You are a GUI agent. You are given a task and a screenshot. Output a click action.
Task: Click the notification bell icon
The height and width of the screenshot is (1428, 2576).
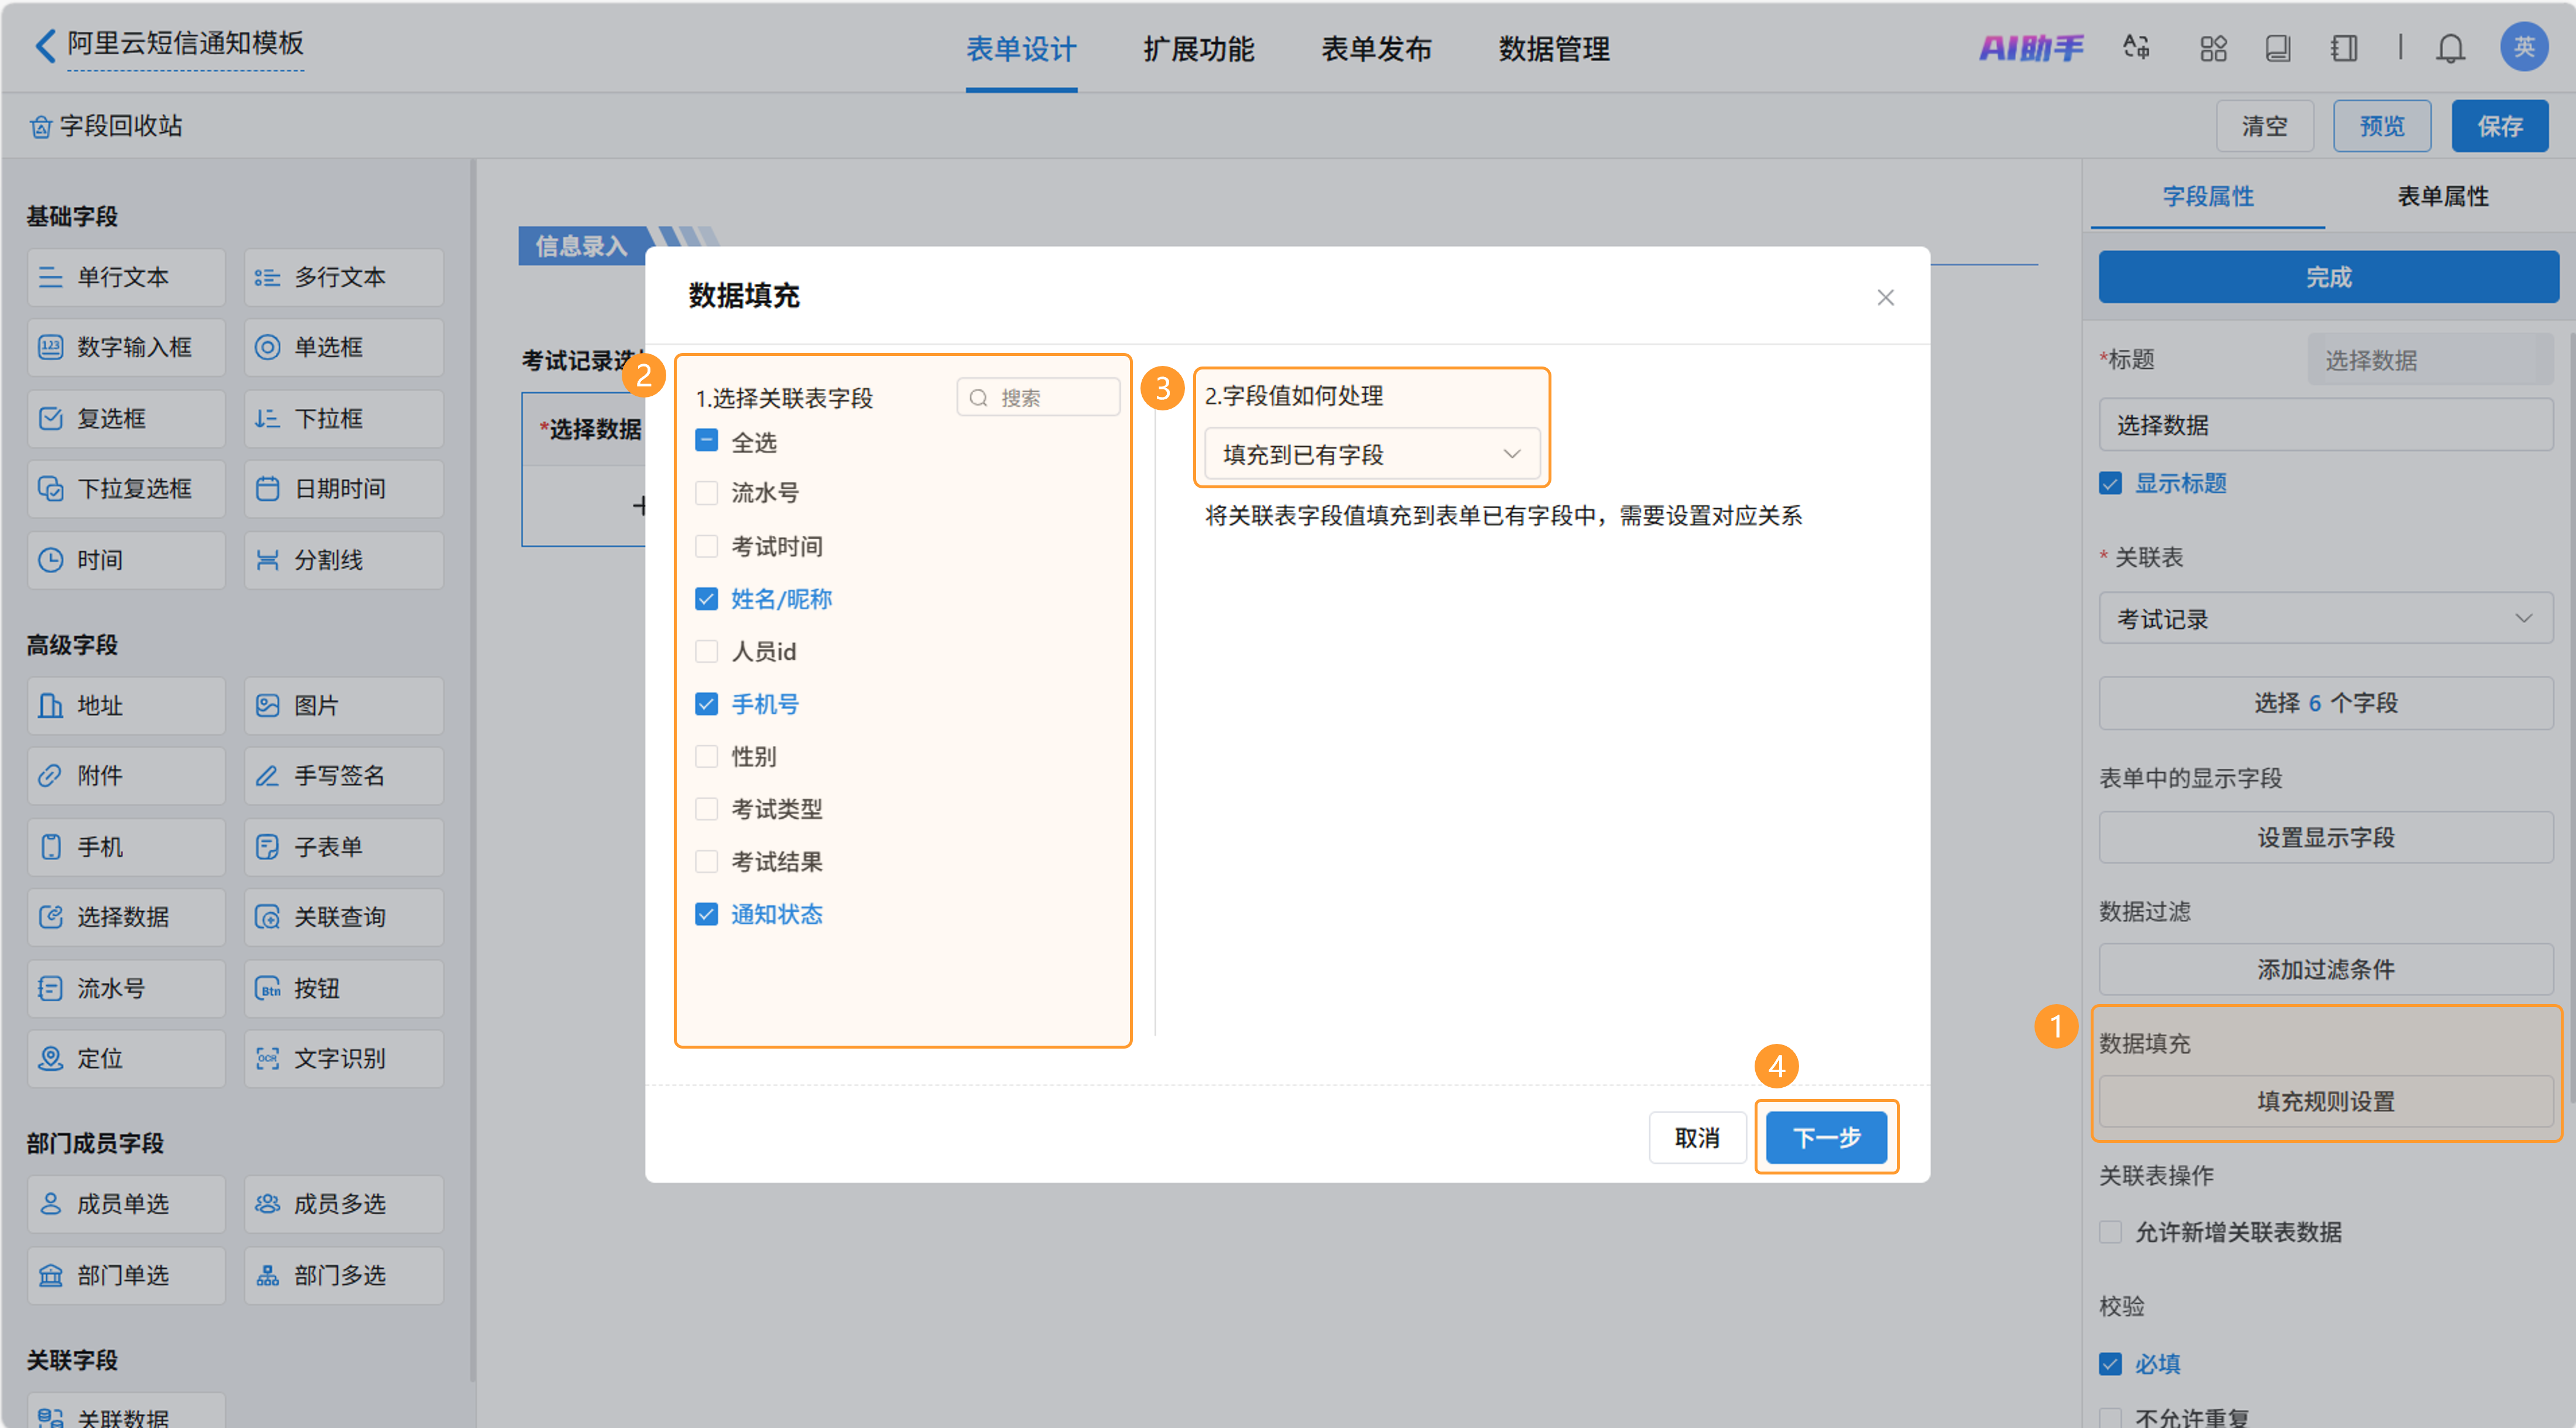(x=2449, y=48)
